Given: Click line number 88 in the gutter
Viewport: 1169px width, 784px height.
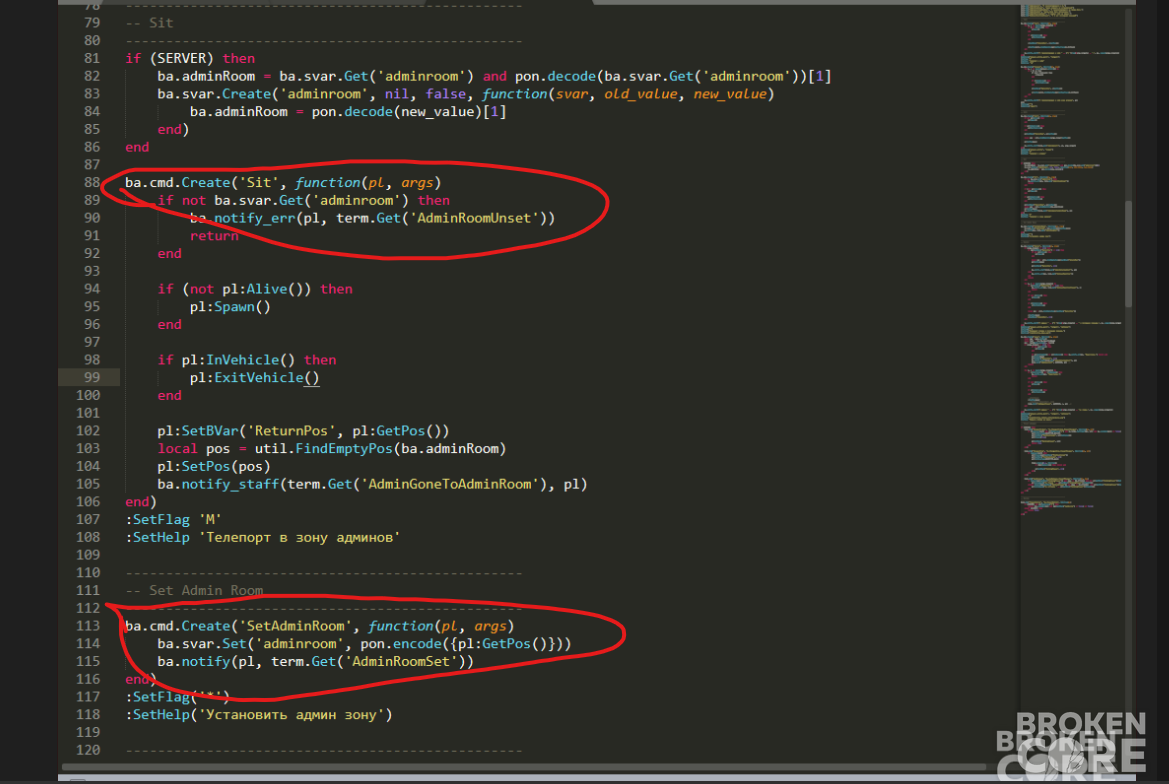Looking at the screenshot, I should tap(91, 182).
